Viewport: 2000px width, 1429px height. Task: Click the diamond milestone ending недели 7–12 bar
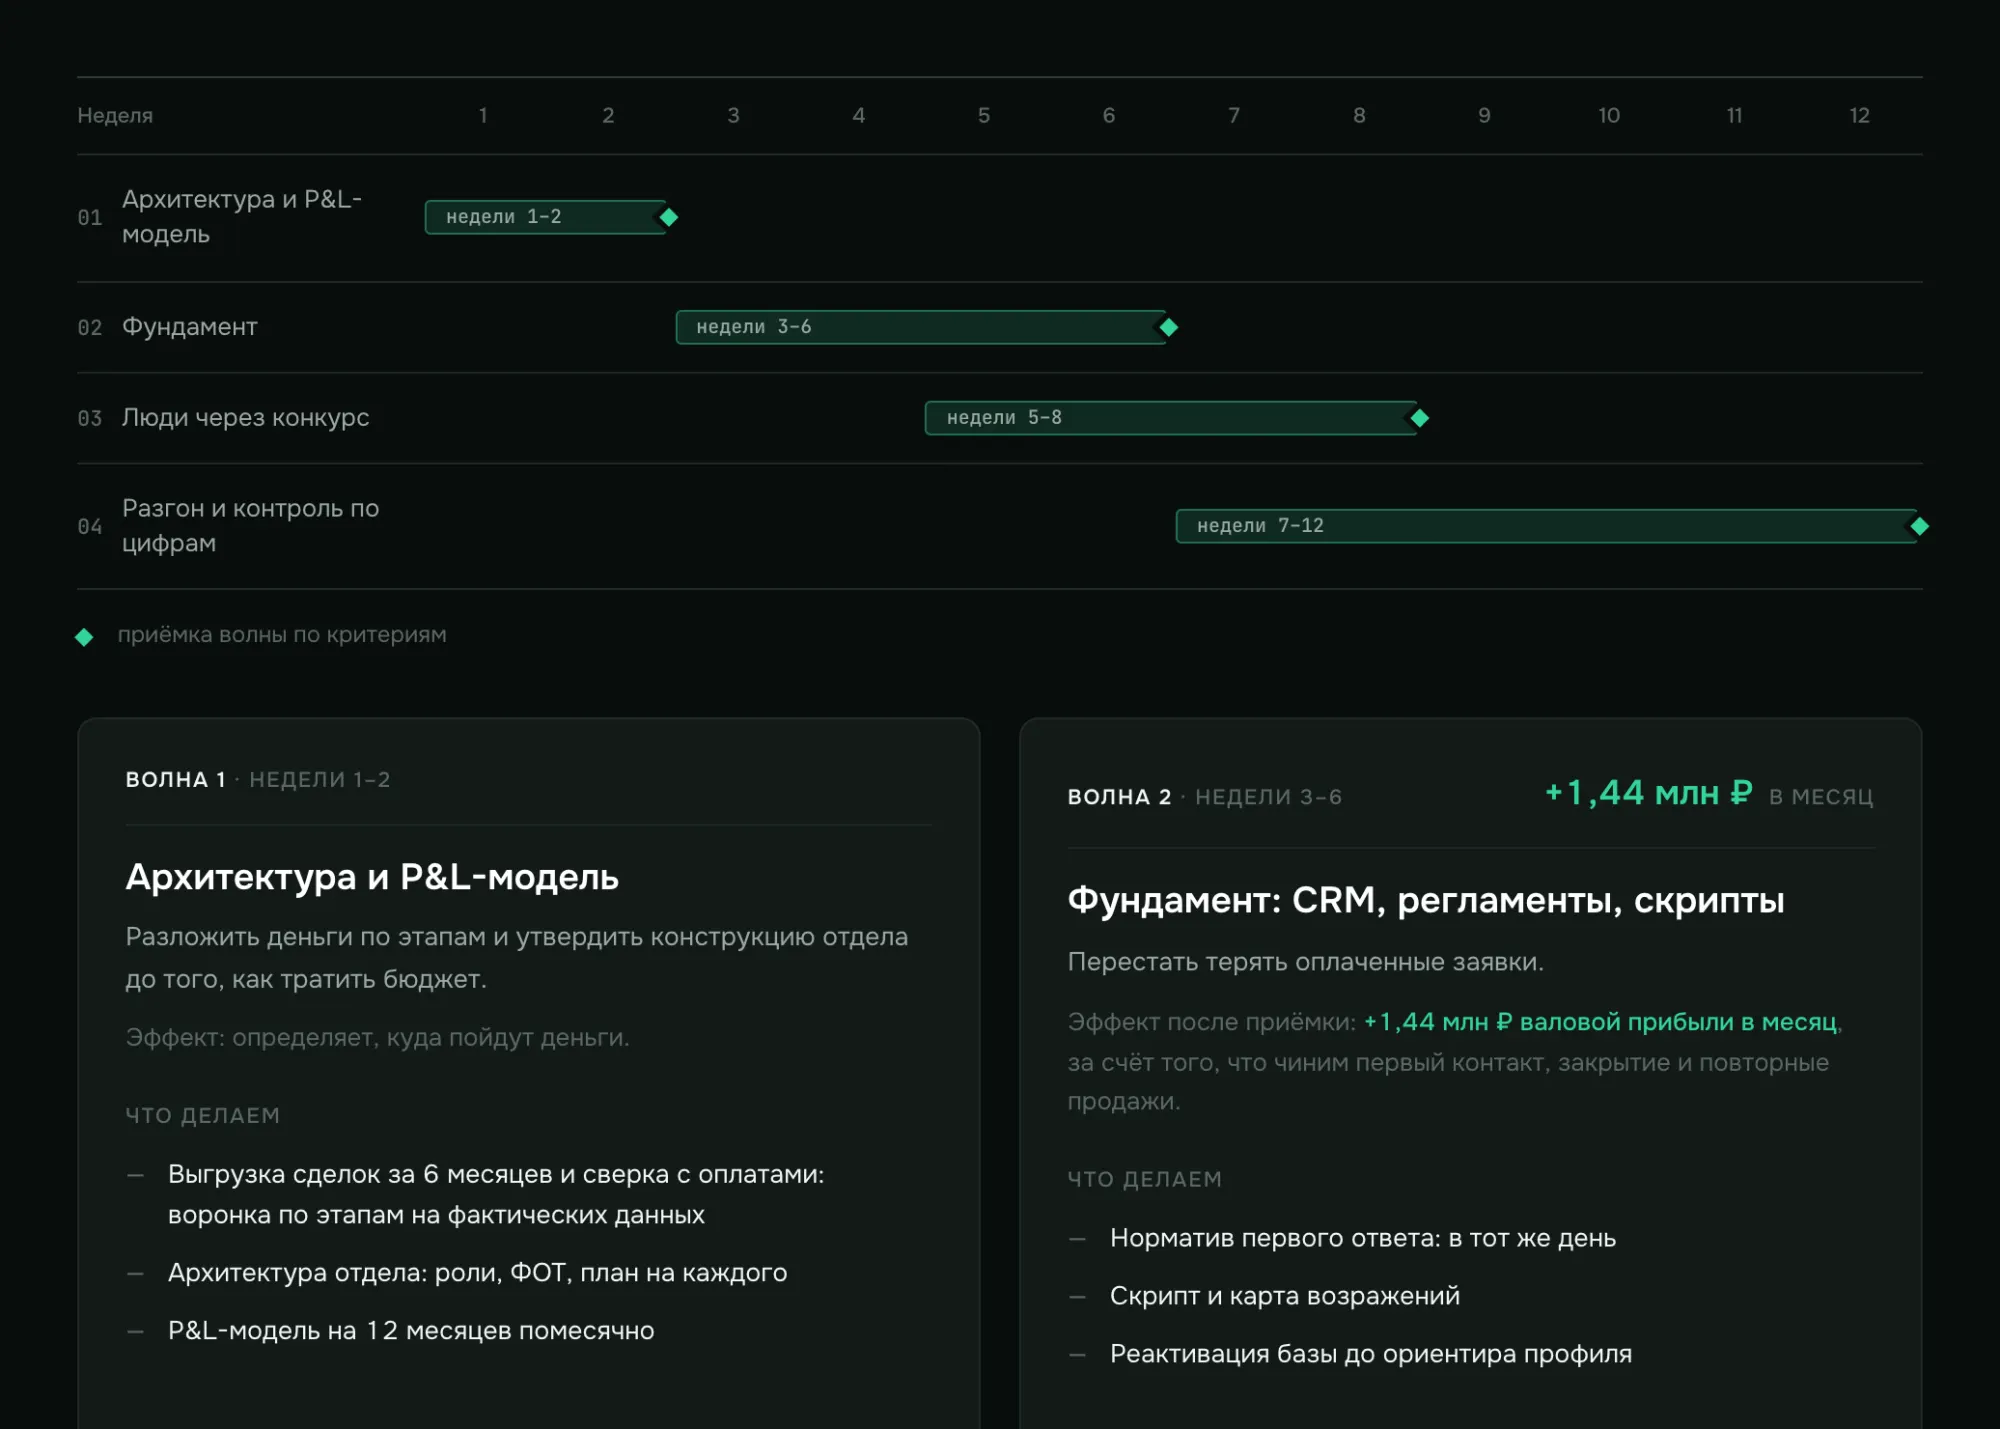click(1919, 526)
